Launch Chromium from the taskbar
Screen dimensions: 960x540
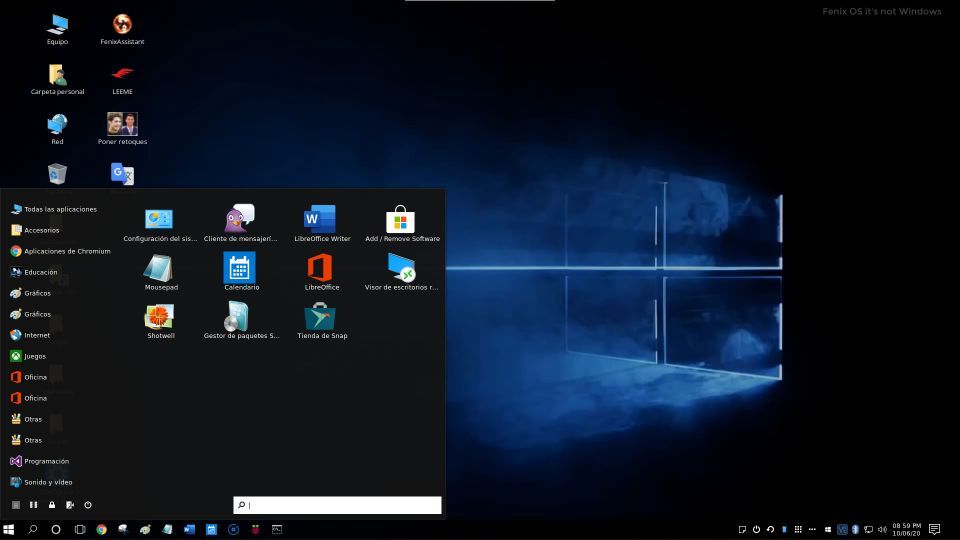[102, 530]
